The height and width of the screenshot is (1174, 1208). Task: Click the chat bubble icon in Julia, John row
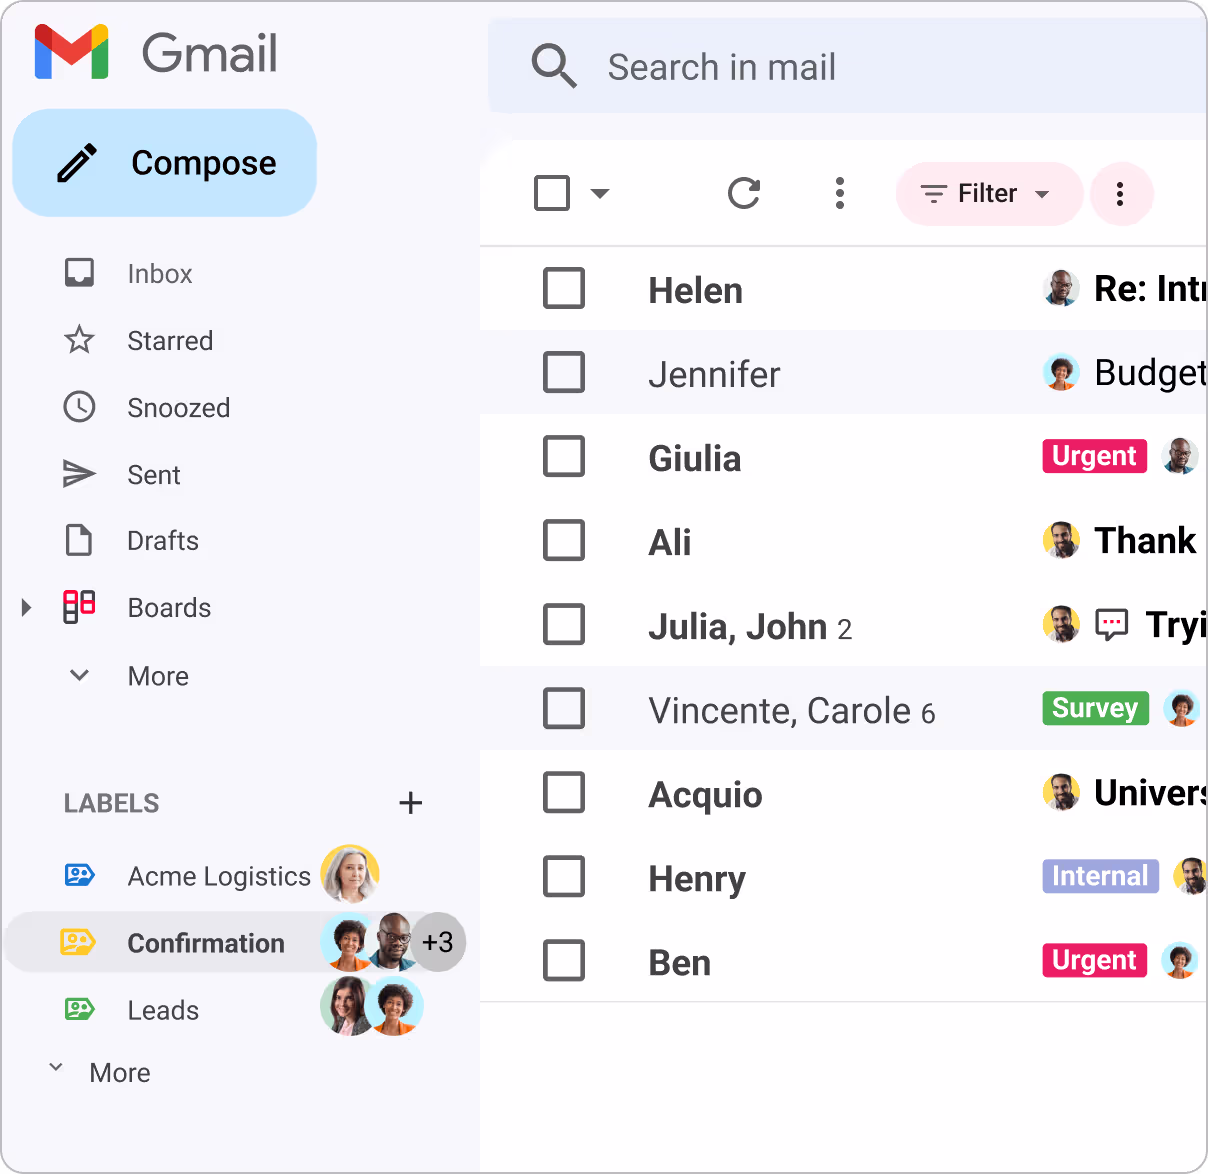pos(1112,625)
